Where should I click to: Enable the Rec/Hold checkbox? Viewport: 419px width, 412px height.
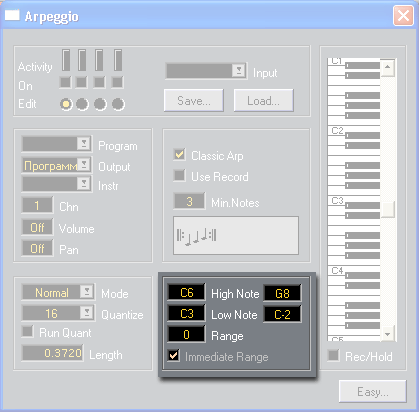click(x=333, y=355)
